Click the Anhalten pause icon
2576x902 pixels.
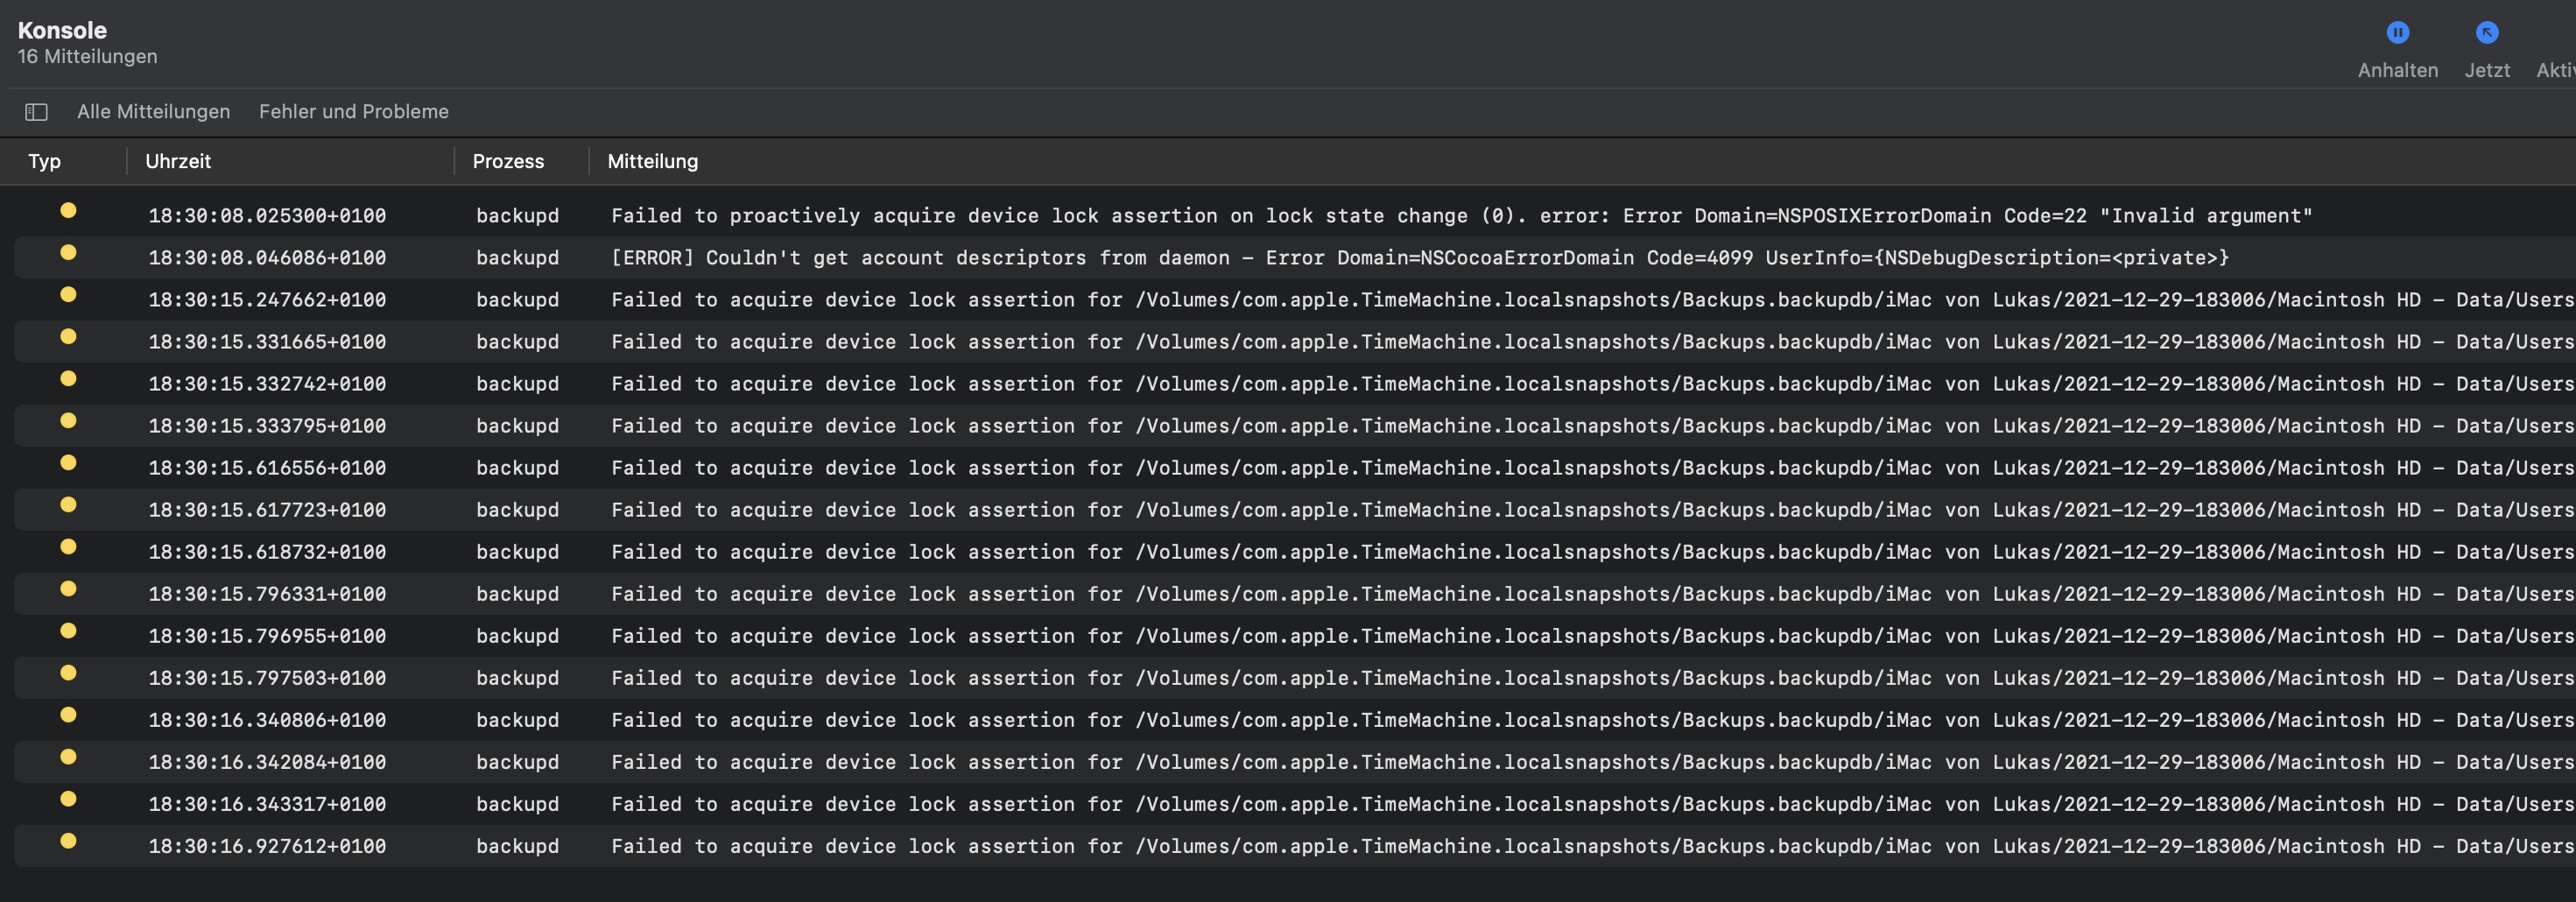coord(2397,33)
